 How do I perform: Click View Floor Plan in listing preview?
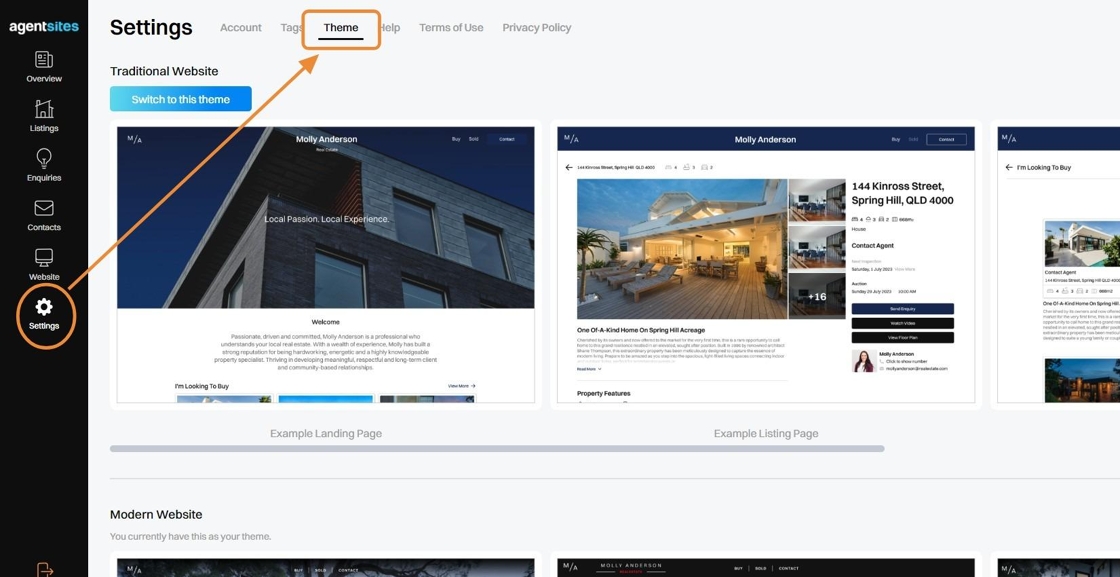[902, 338]
